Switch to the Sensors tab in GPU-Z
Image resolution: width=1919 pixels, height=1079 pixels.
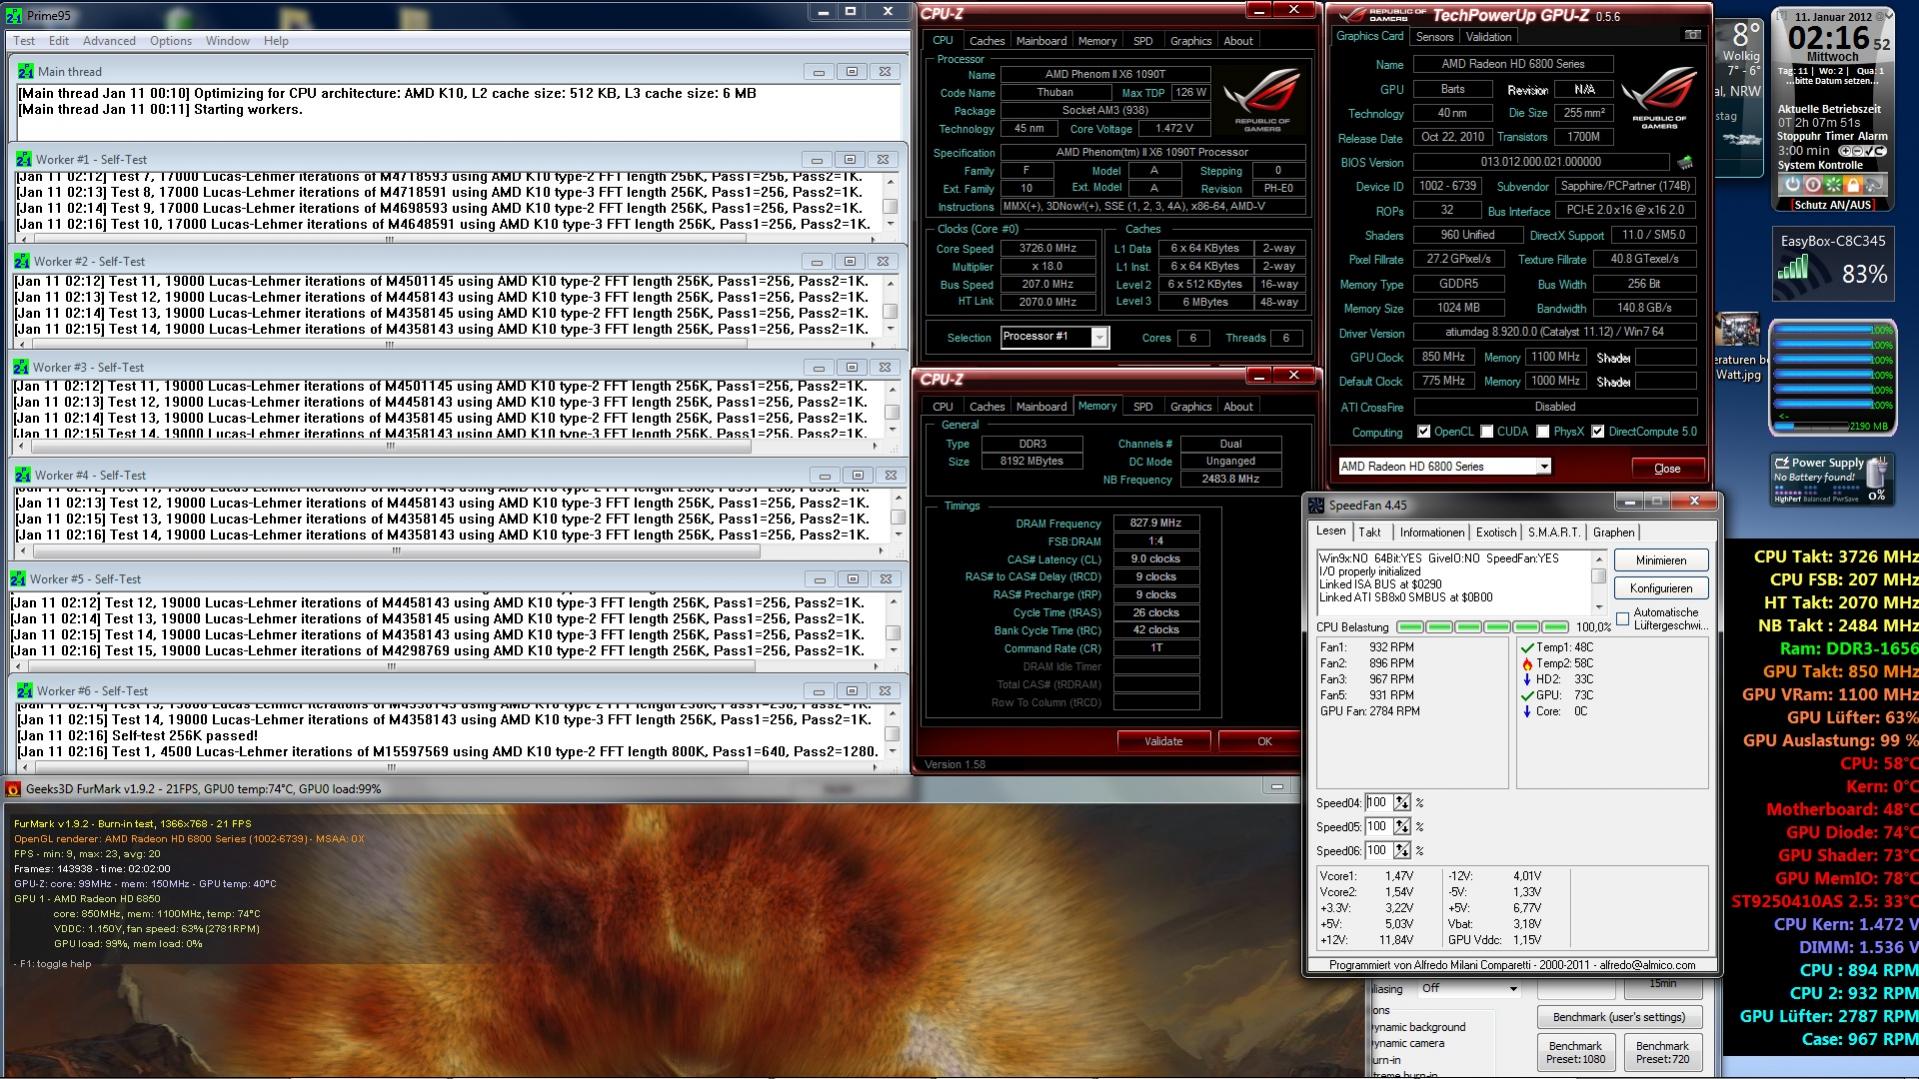pyautogui.click(x=1434, y=37)
